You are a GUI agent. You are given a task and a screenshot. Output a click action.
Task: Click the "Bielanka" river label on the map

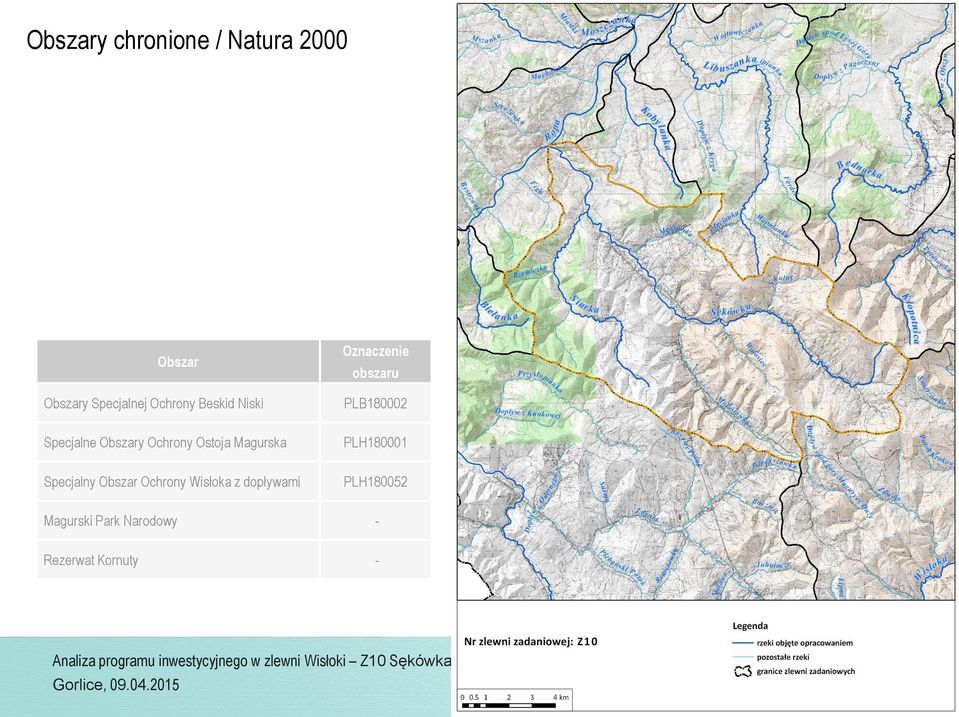point(499,311)
